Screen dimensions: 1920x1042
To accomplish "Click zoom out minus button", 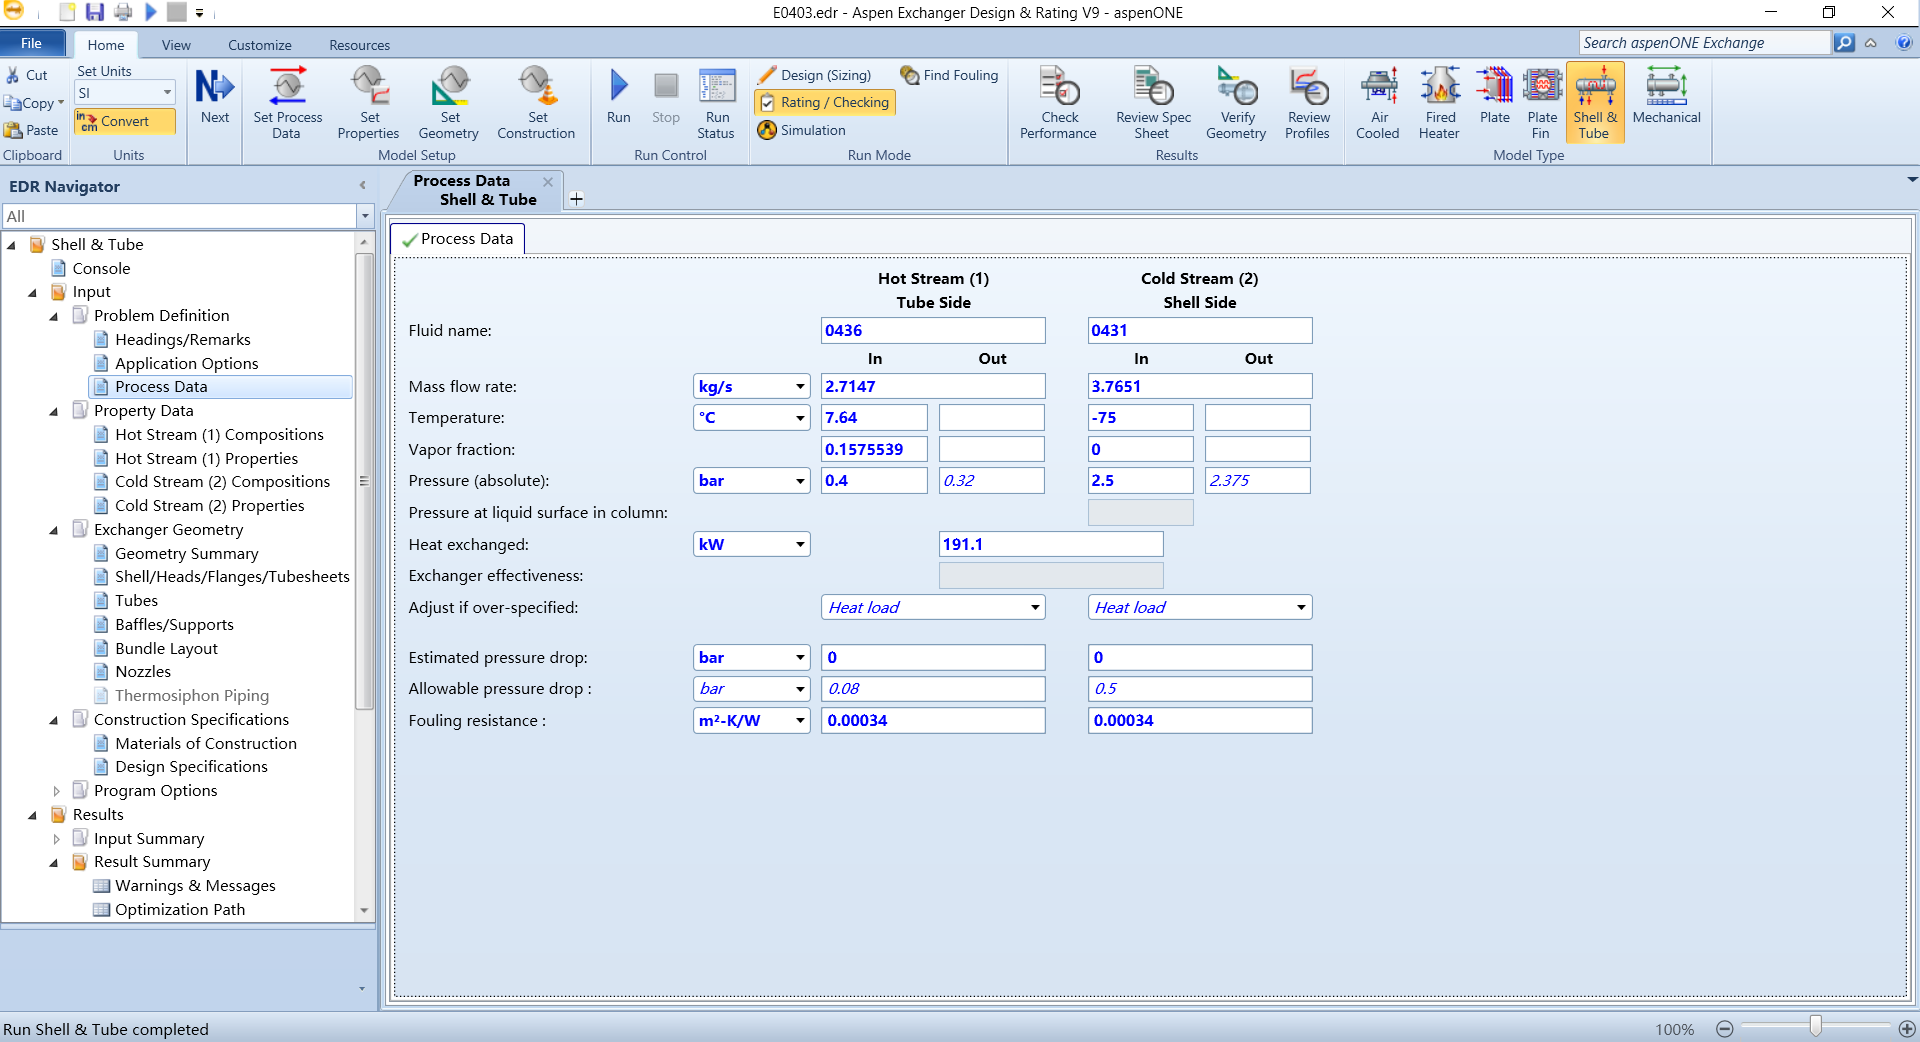I will [x=1724, y=1029].
